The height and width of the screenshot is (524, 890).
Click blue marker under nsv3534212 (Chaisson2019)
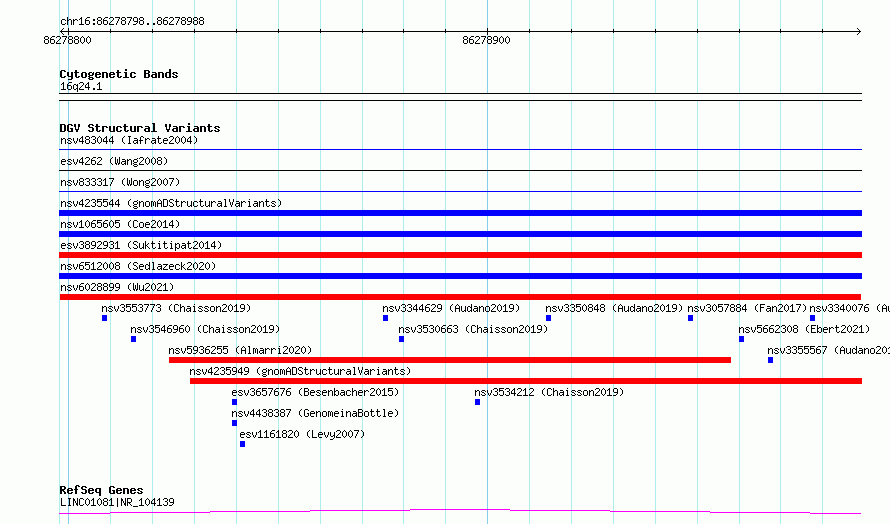(477, 402)
